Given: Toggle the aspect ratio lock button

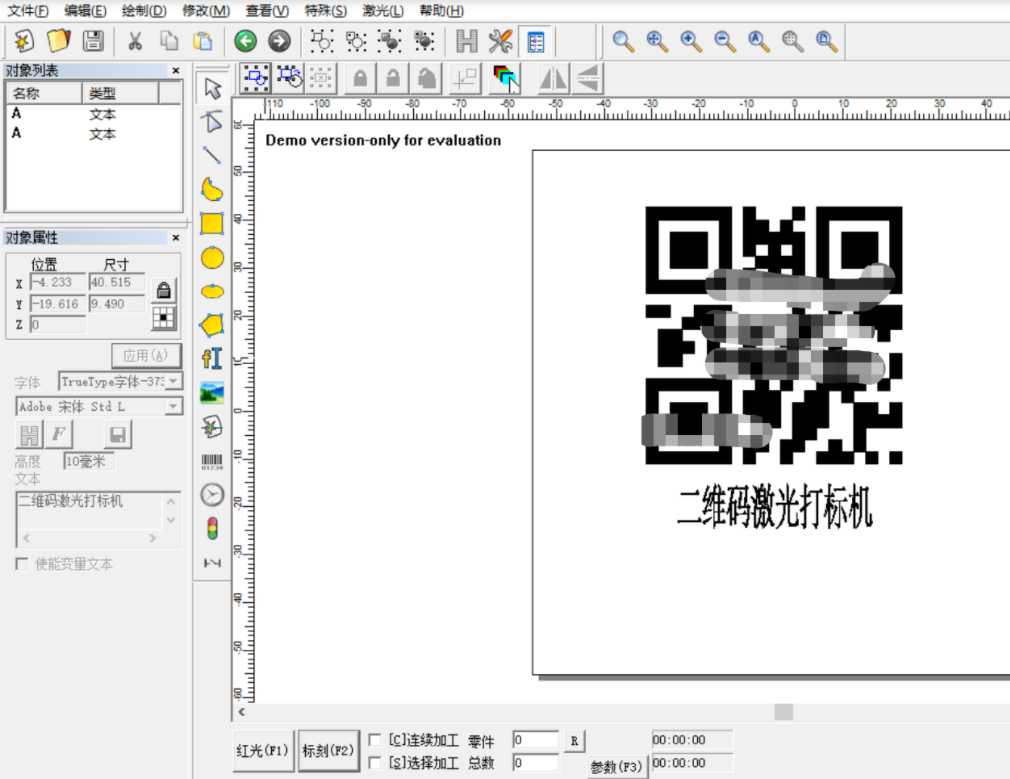Looking at the screenshot, I should point(164,290).
